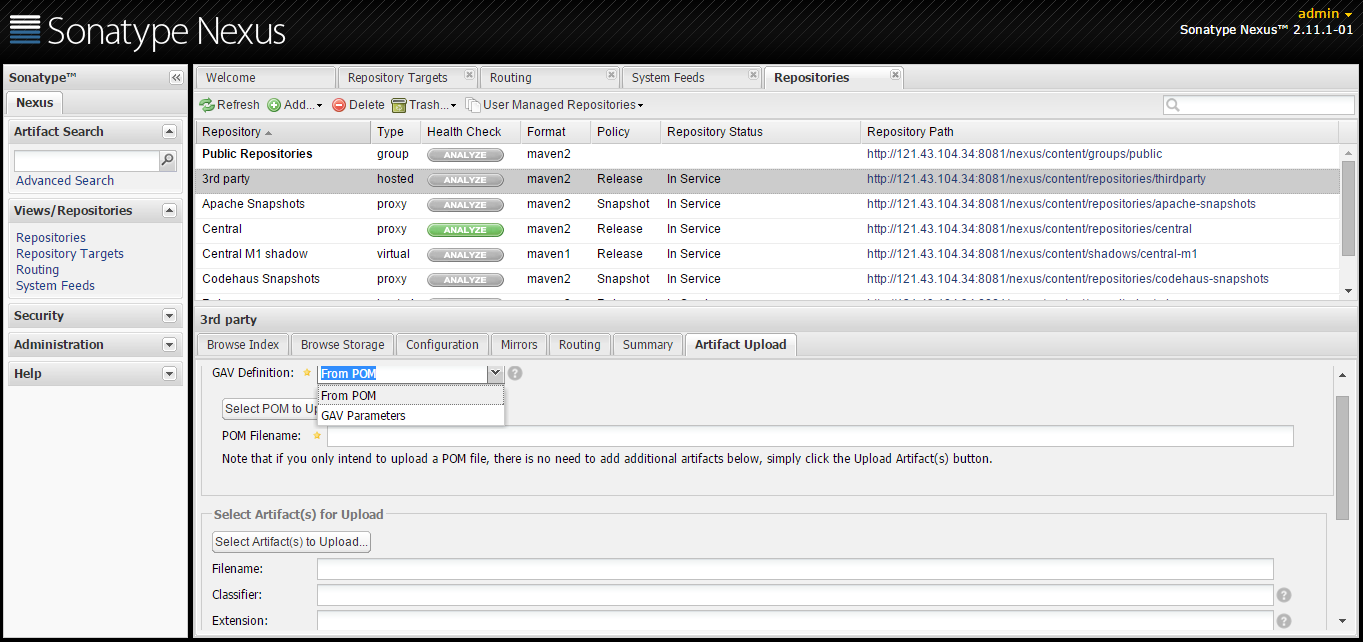Screen dimensions: 1363x642
Task: Sort by the Repository column header
Action: pyautogui.click(x=283, y=132)
